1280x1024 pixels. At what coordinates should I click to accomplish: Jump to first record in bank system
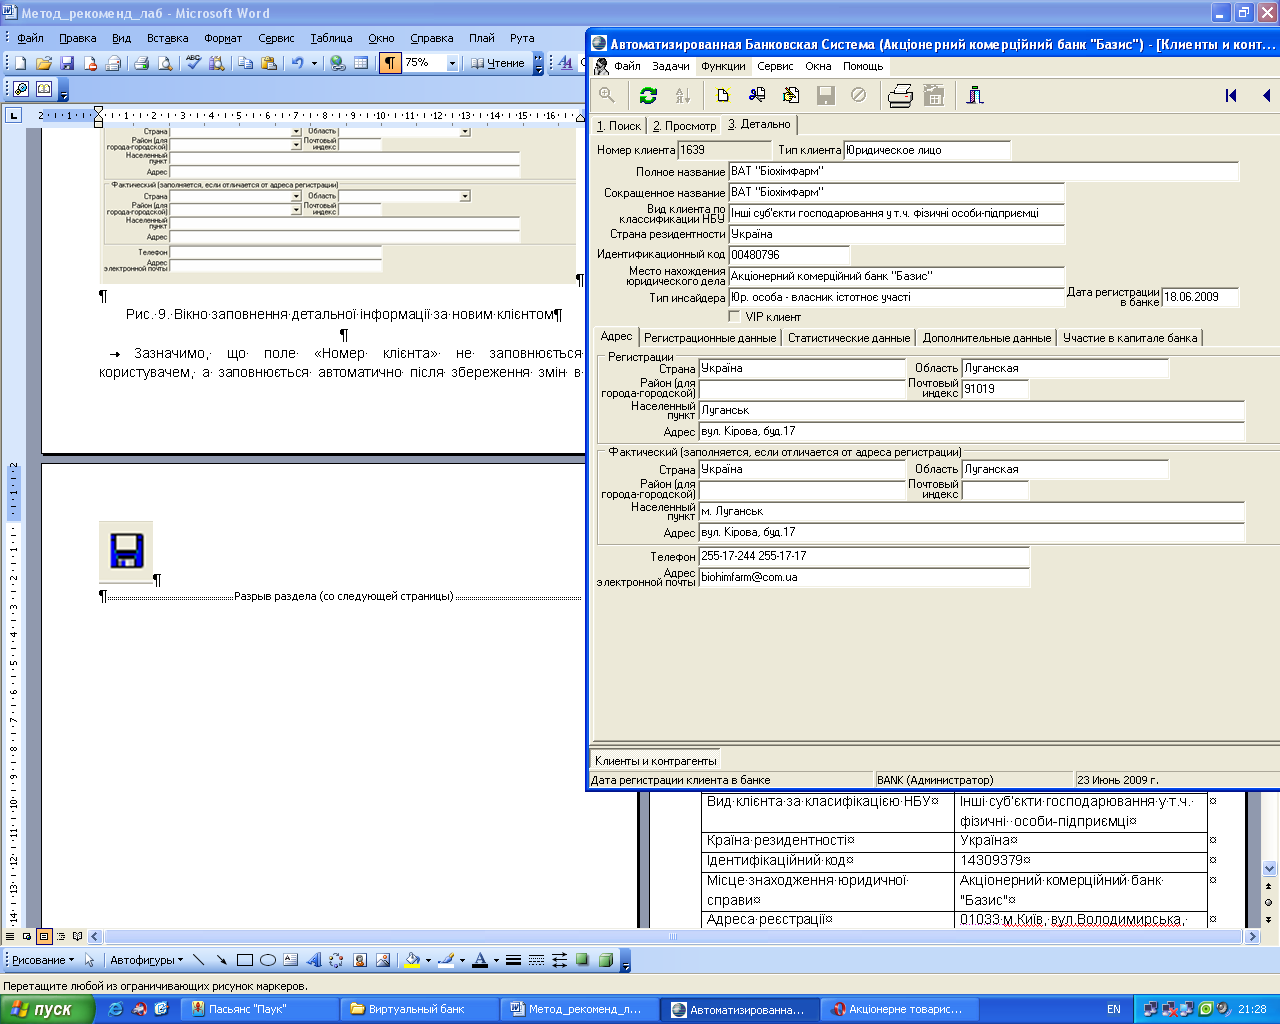[x=1231, y=95]
